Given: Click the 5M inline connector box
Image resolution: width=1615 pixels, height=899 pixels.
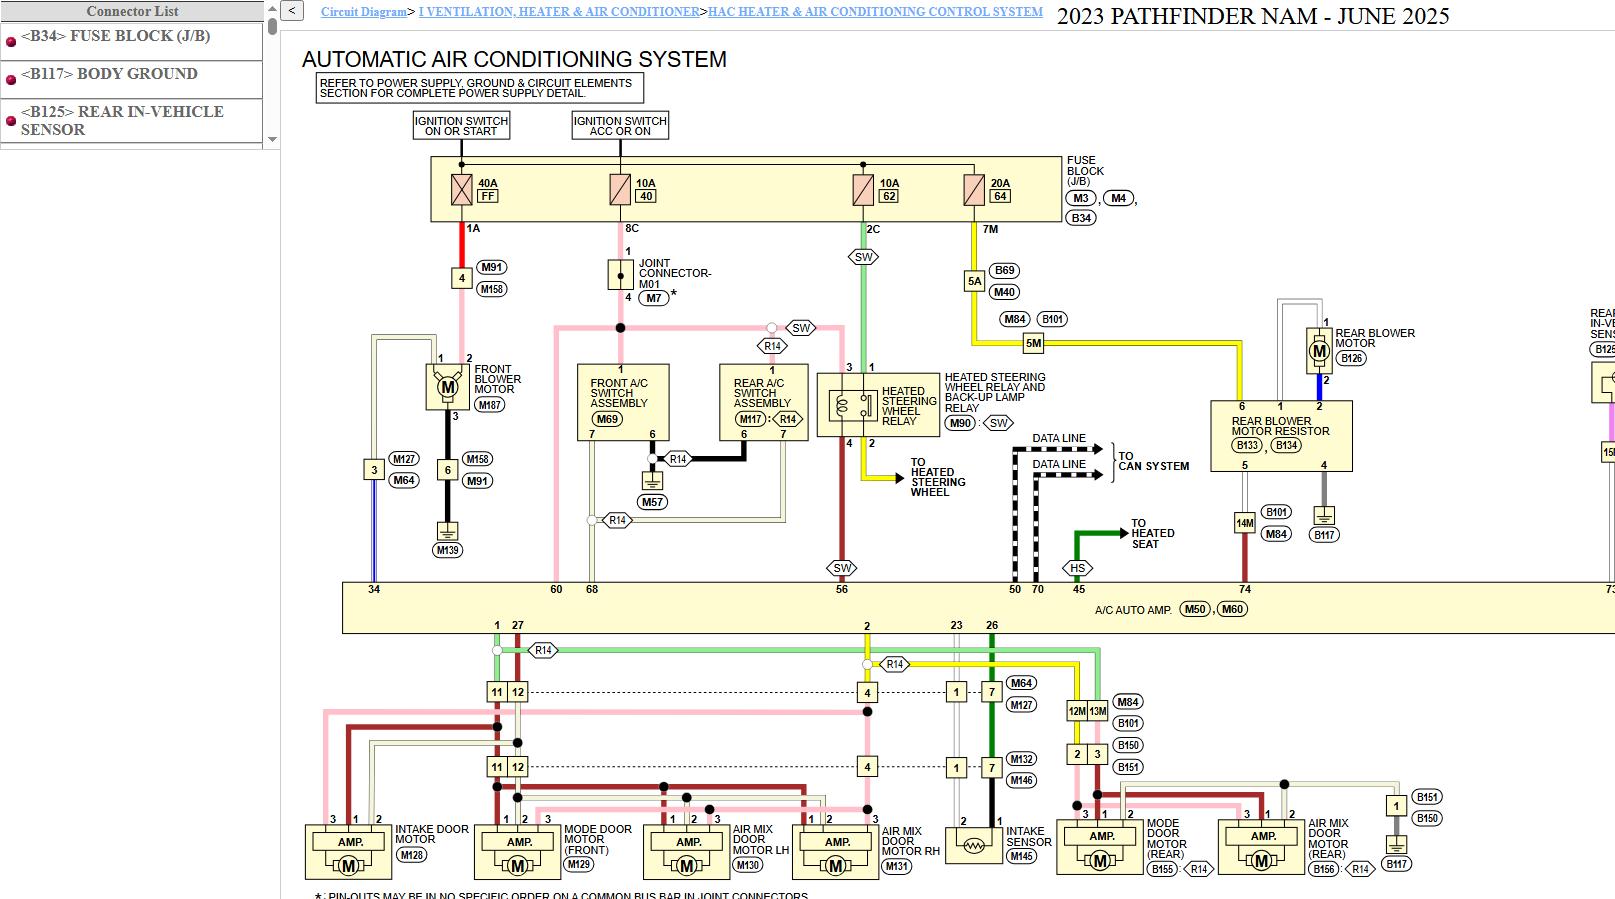Looking at the screenshot, I should (x=1033, y=343).
